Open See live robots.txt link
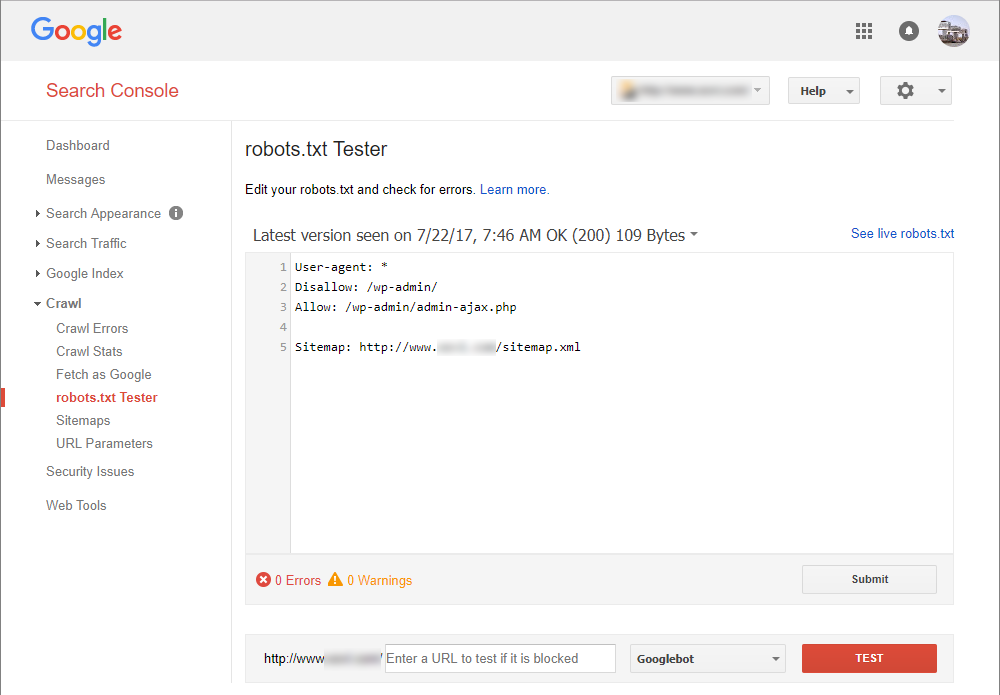1000x695 pixels. (x=902, y=233)
